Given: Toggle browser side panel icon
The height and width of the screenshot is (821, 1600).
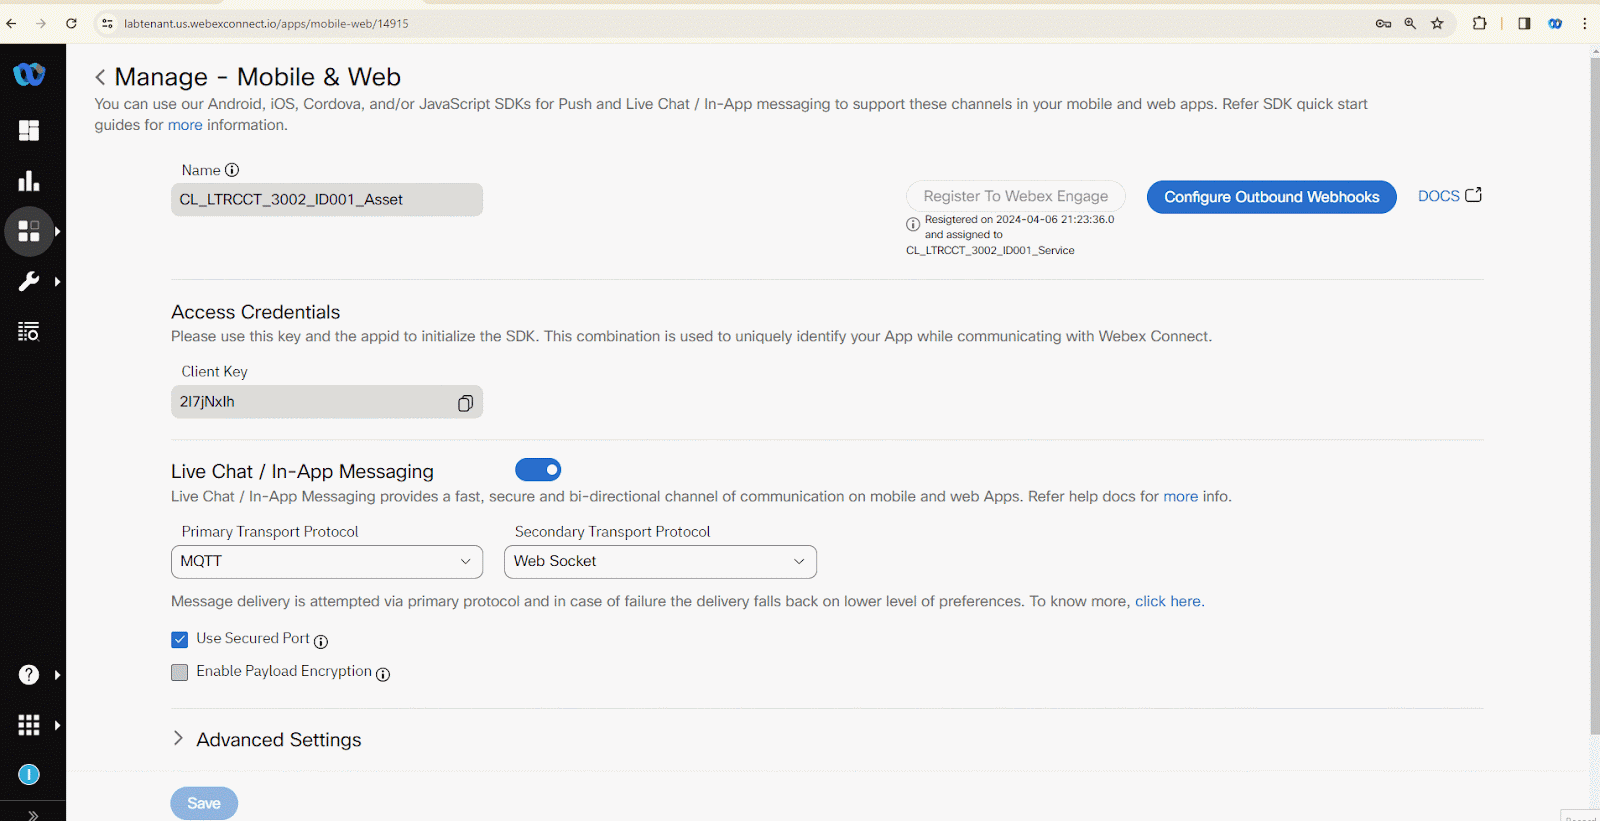Looking at the screenshot, I should 1524,23.
